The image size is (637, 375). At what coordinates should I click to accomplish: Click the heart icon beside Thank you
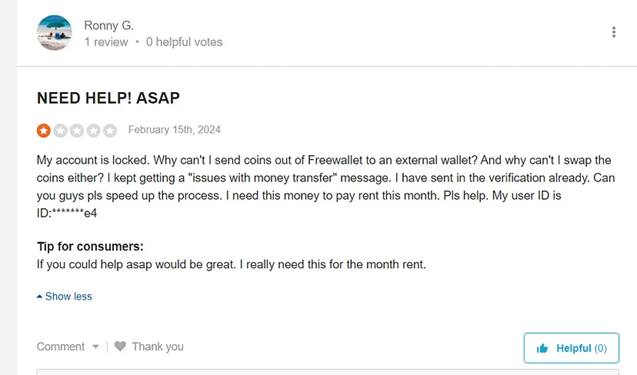click(x=120, y=346)
